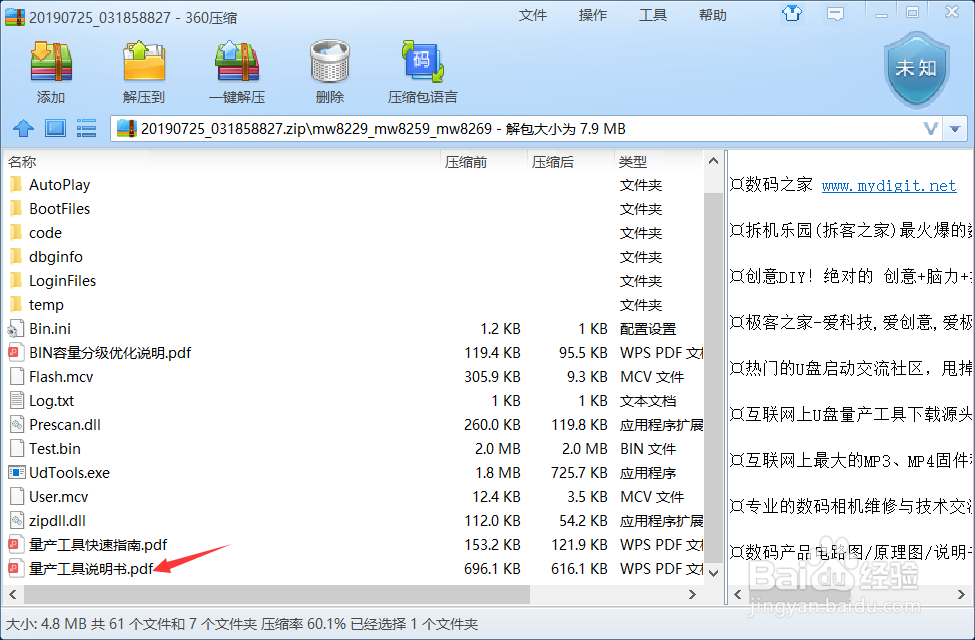Click the 配置设置 type cell
This screenshot has width=975, height=640.
pos(648,329)
